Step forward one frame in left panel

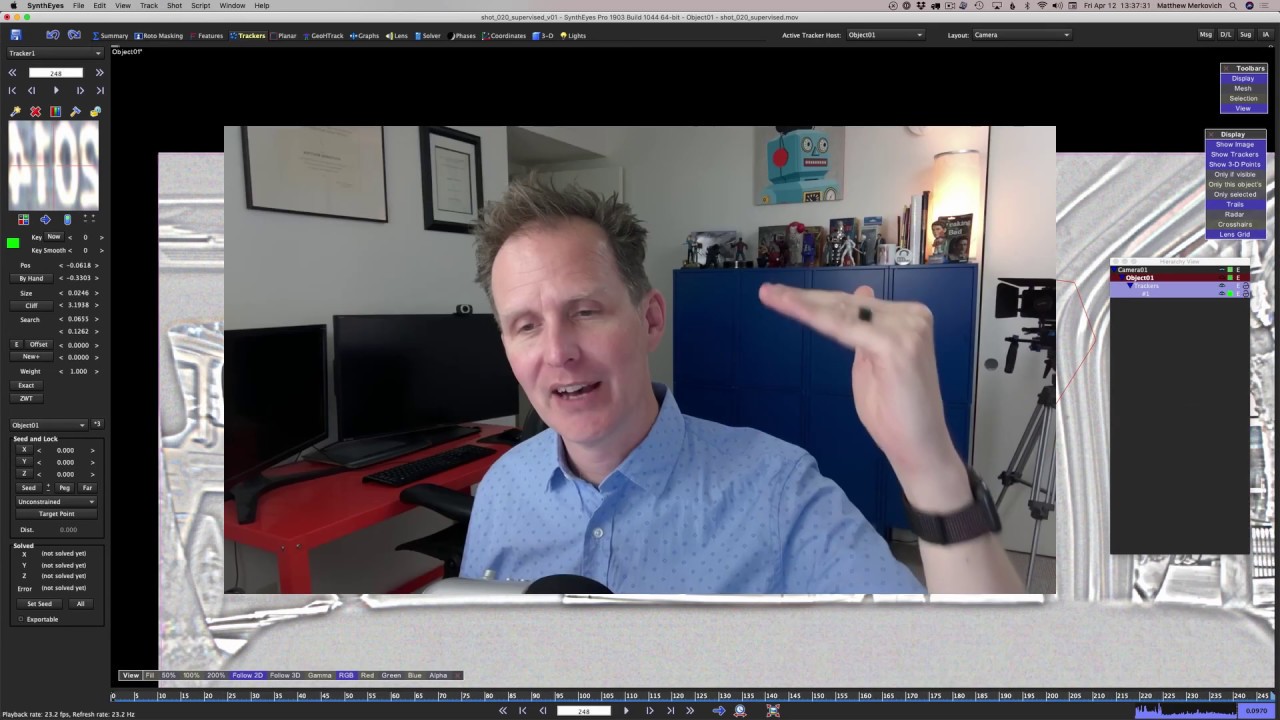pyautogui.click(x=80, y=90)
